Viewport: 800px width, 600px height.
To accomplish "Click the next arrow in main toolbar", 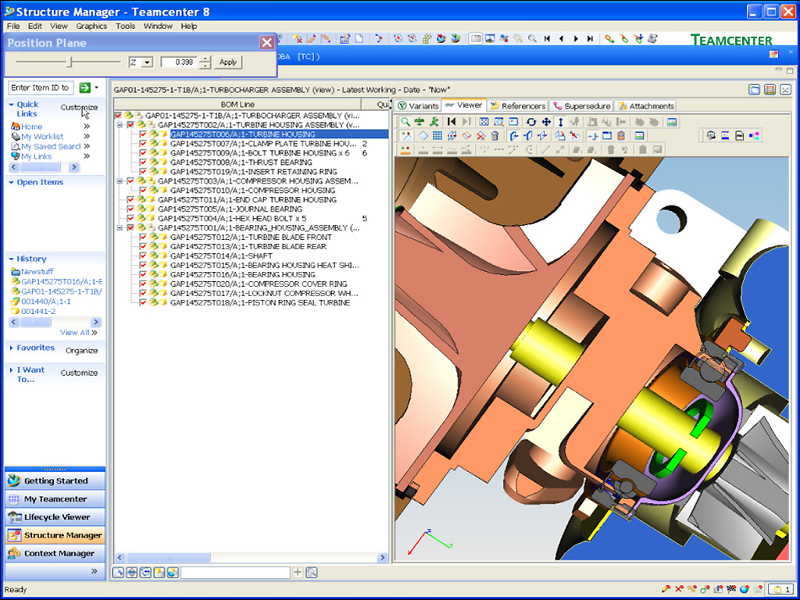I will (576, 39).
